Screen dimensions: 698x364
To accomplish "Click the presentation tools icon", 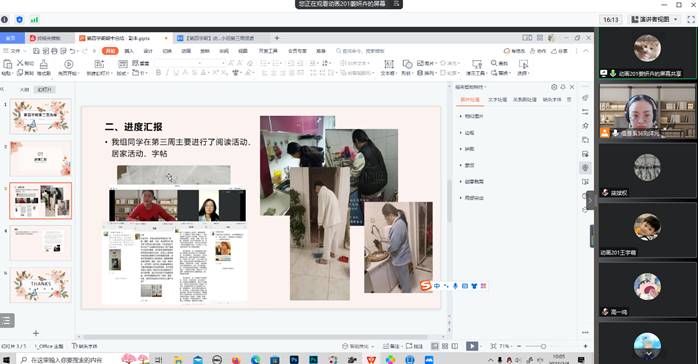I will 477,64.
